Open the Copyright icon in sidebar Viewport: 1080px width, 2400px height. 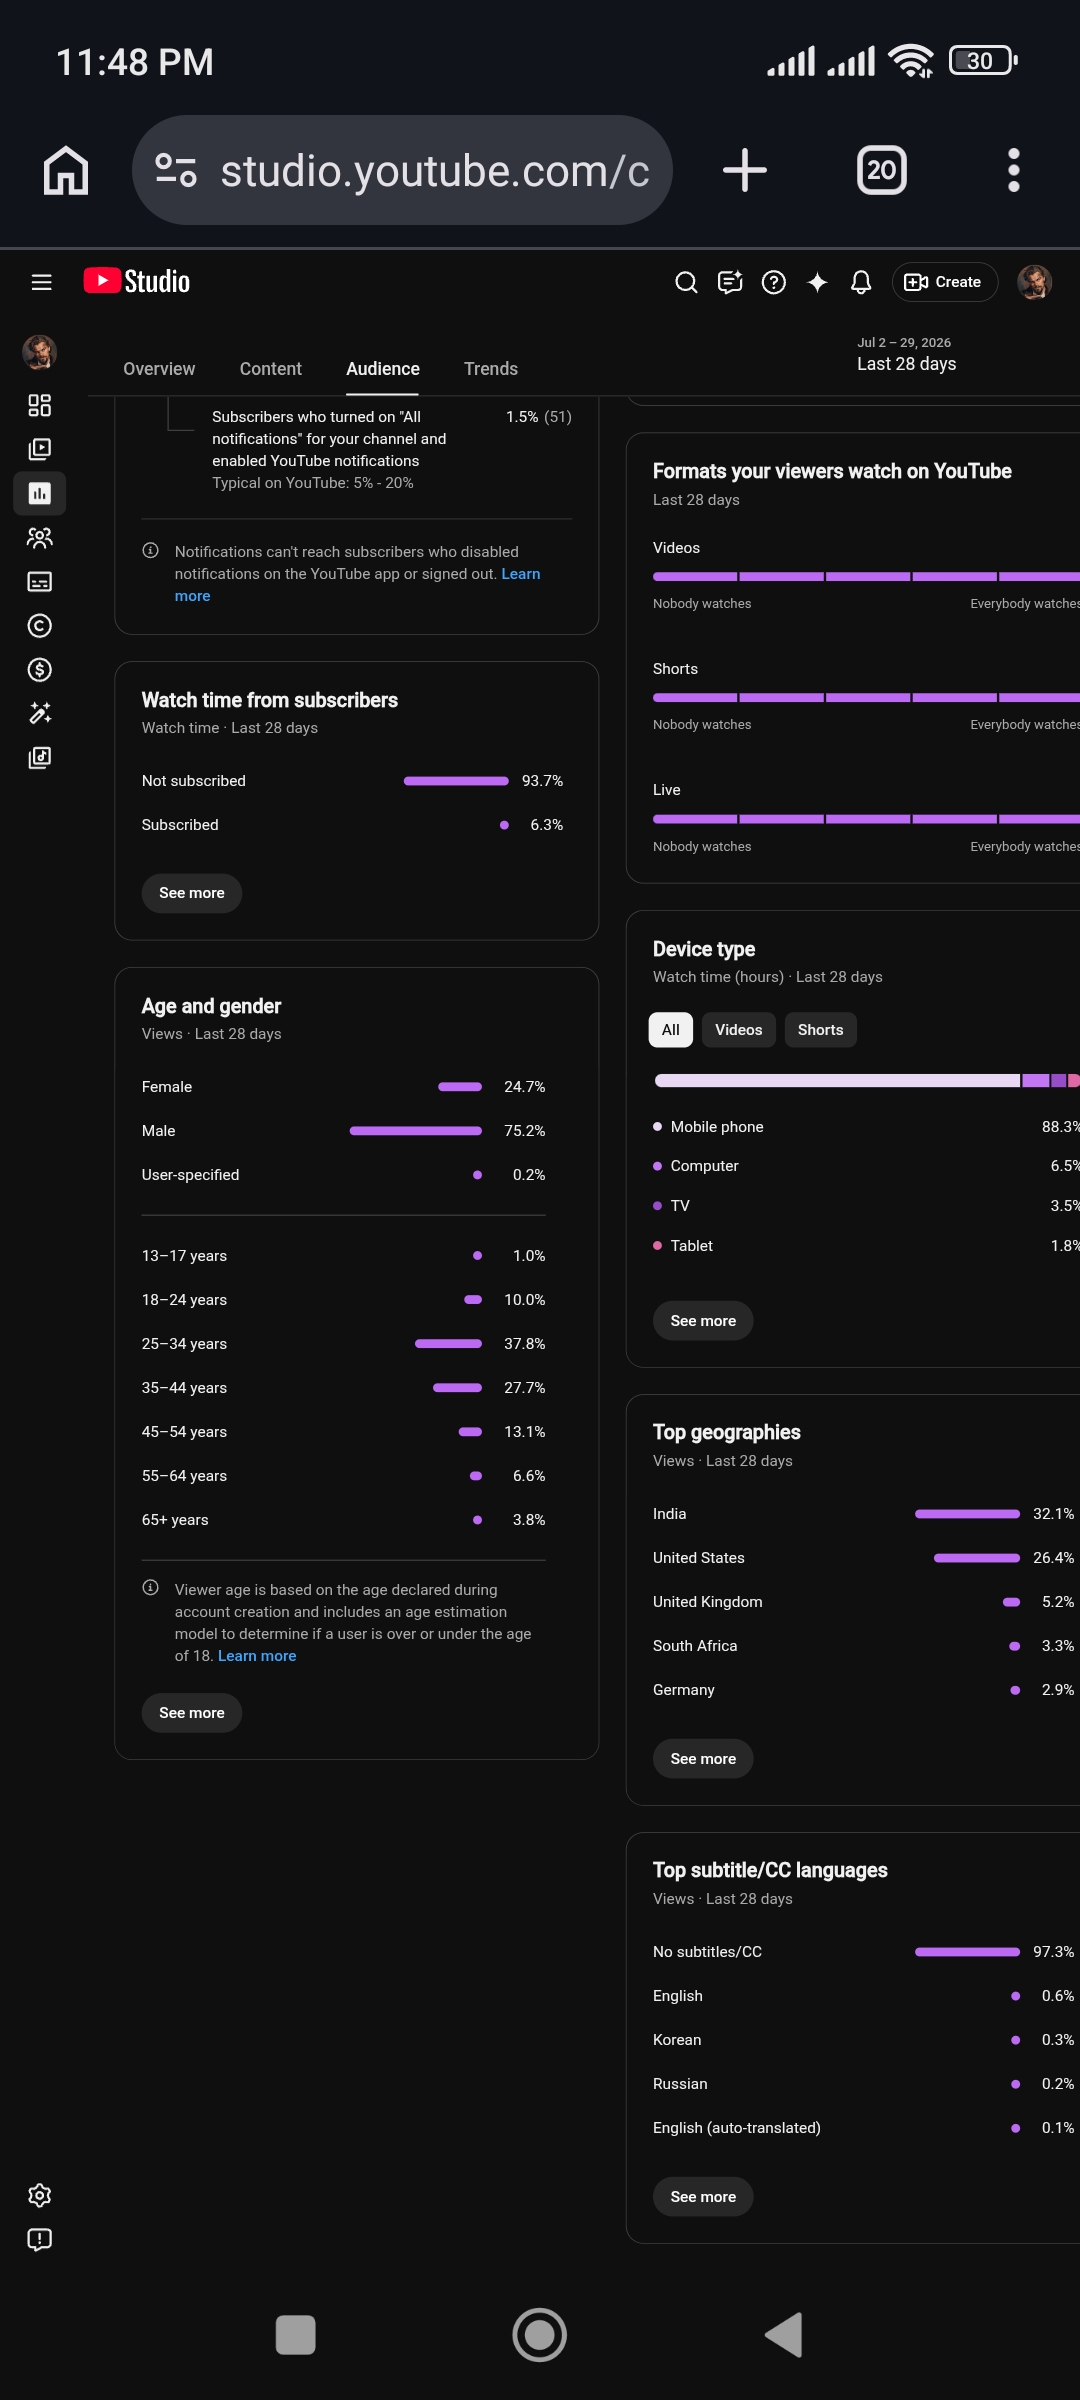pos(40,626)
